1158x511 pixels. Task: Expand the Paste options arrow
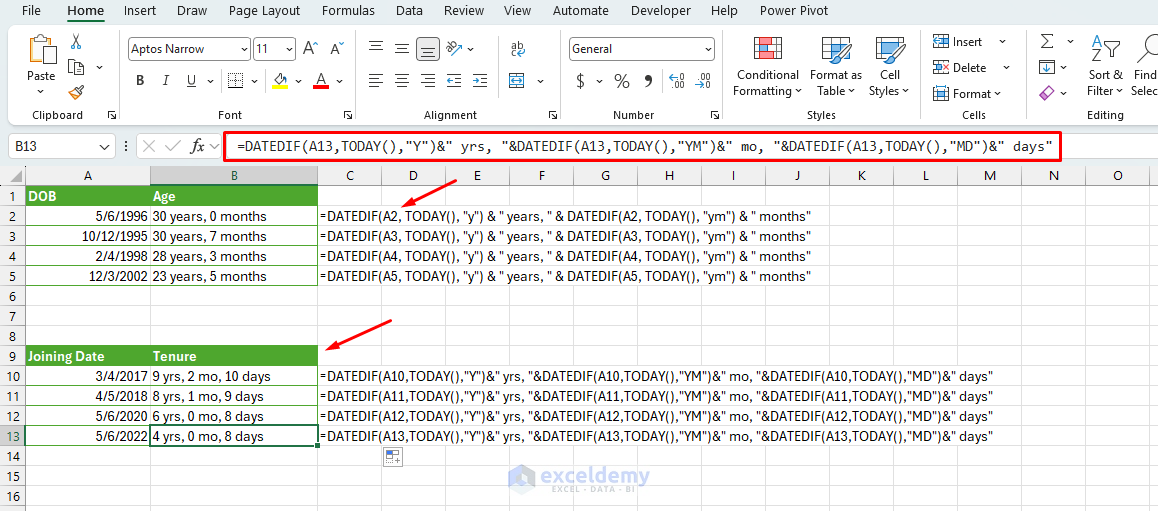coord(41,92)
